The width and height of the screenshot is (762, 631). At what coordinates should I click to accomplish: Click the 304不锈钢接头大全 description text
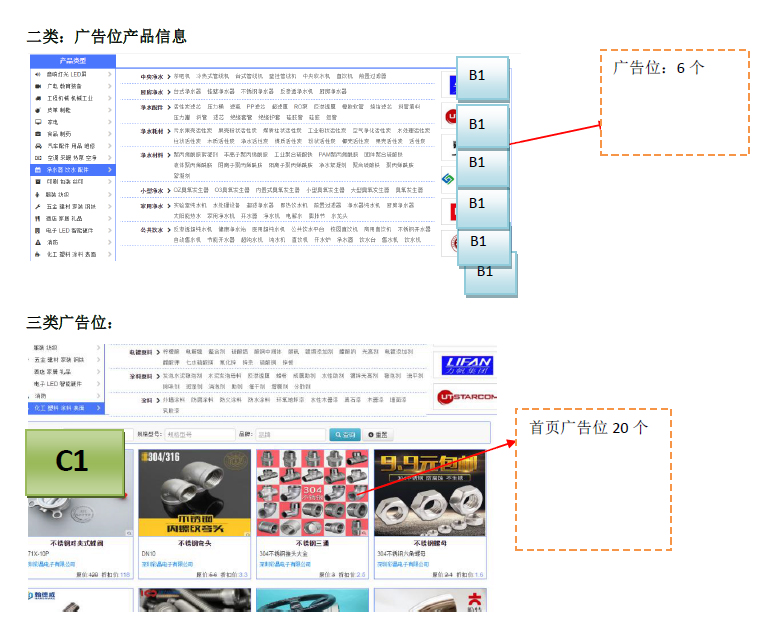(283, 554)
